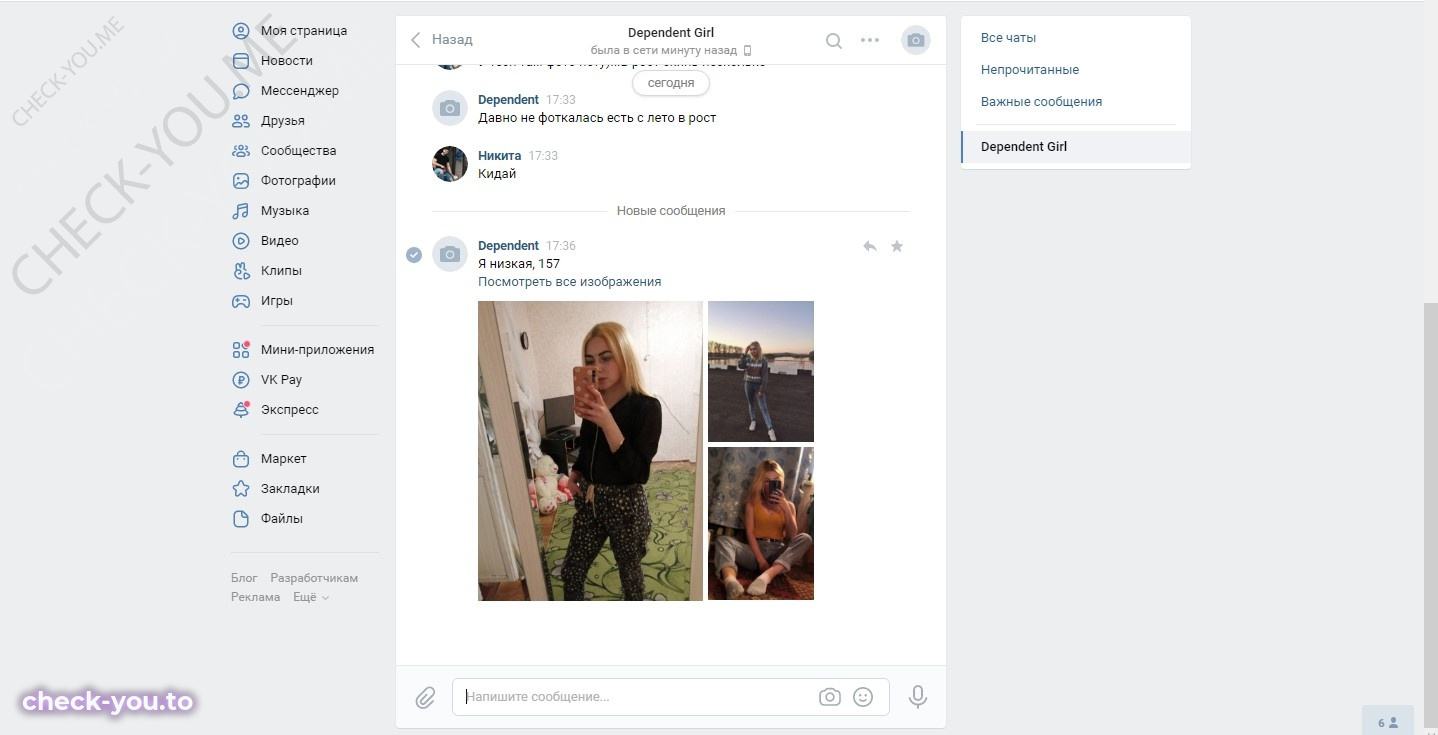Image resolution: width=1438 pixels, height=735 pixels.
Task: Open the Mini-apps icon in sidebar
Action: click(241, 350)
